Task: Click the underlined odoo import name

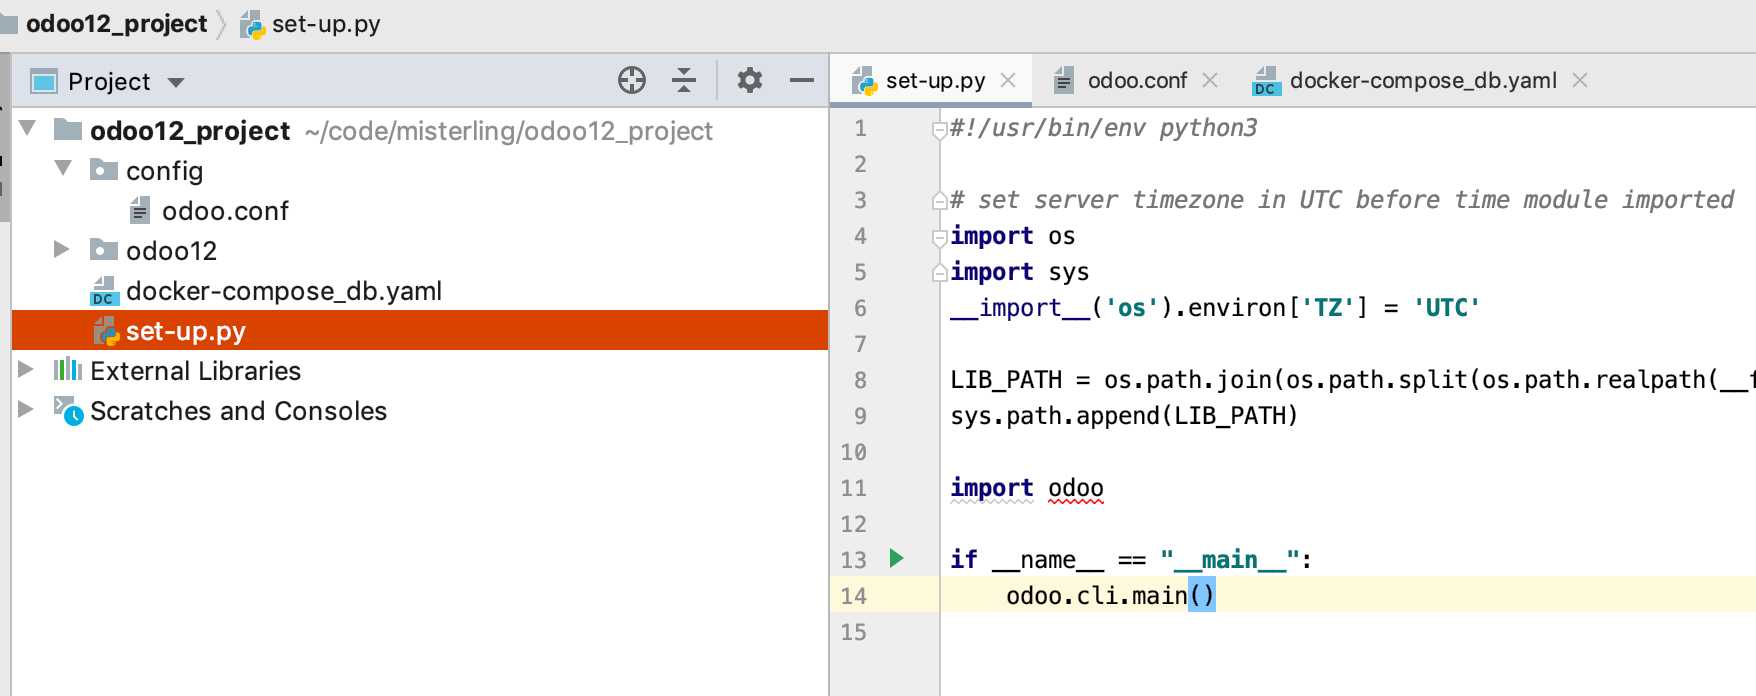Action: [x=1075, y=488]
